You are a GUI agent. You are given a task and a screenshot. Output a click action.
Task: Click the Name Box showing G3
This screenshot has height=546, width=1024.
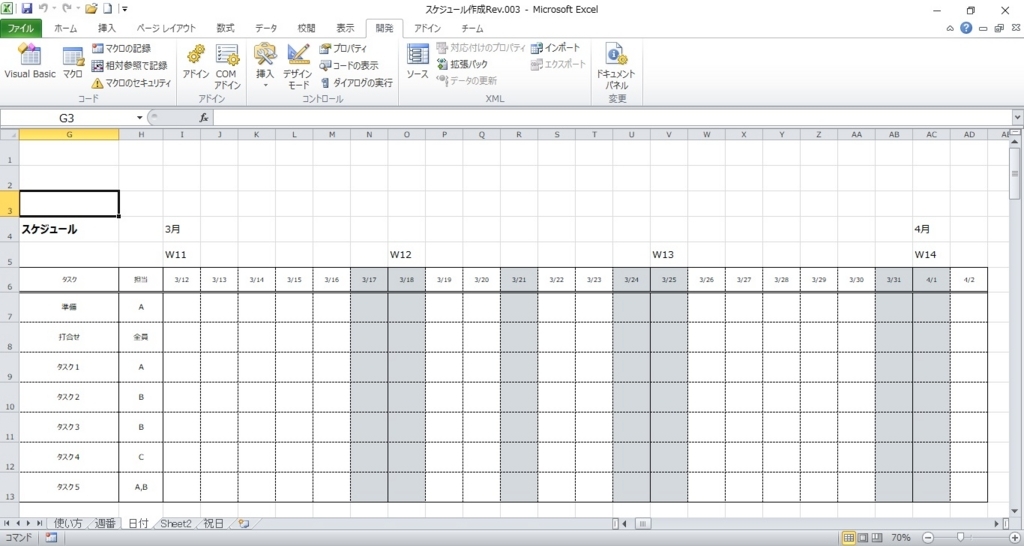tap(67, 118)
